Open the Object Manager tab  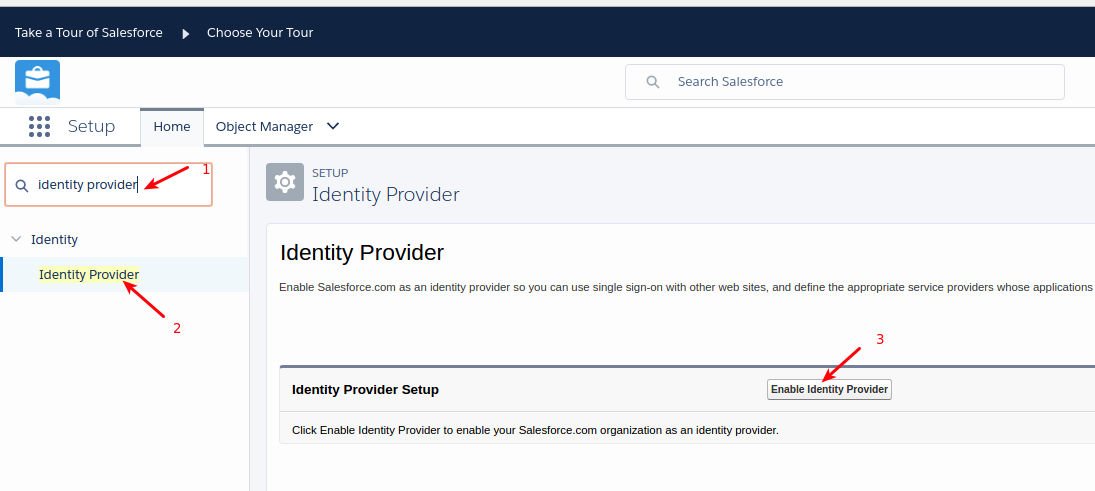(264, 127)
